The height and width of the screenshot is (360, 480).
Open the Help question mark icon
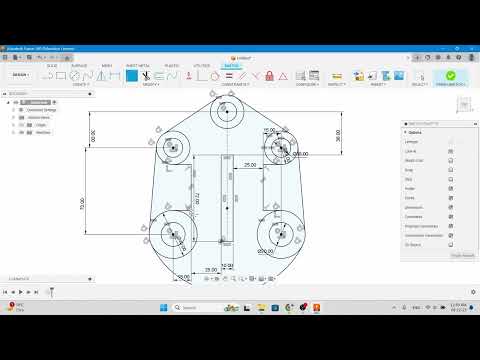pyautogui.click(x=459, y=57)
